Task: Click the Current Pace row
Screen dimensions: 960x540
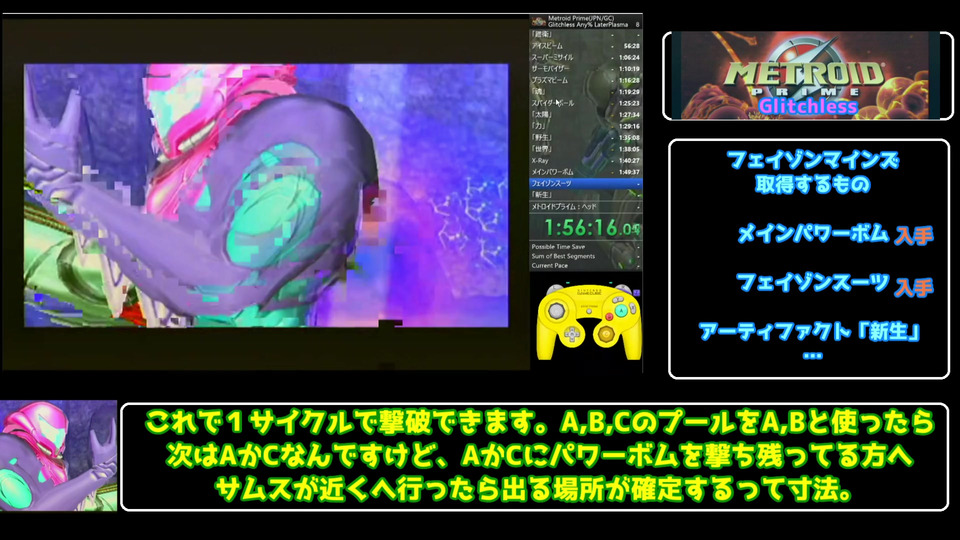Action: click(585, 266)
